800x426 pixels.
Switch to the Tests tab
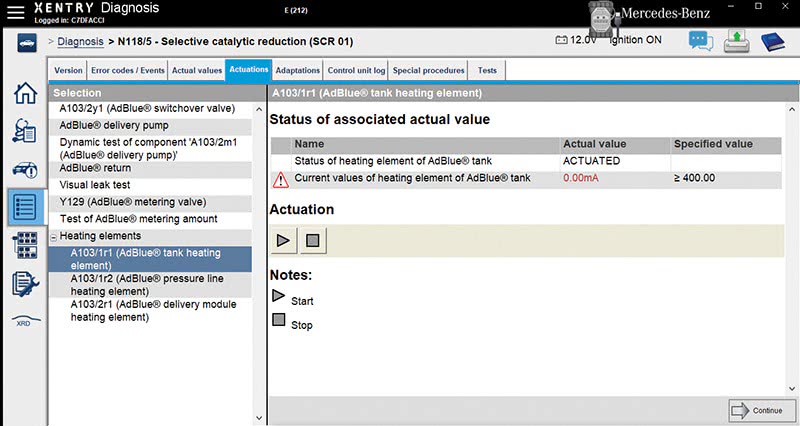coord(487,70)
